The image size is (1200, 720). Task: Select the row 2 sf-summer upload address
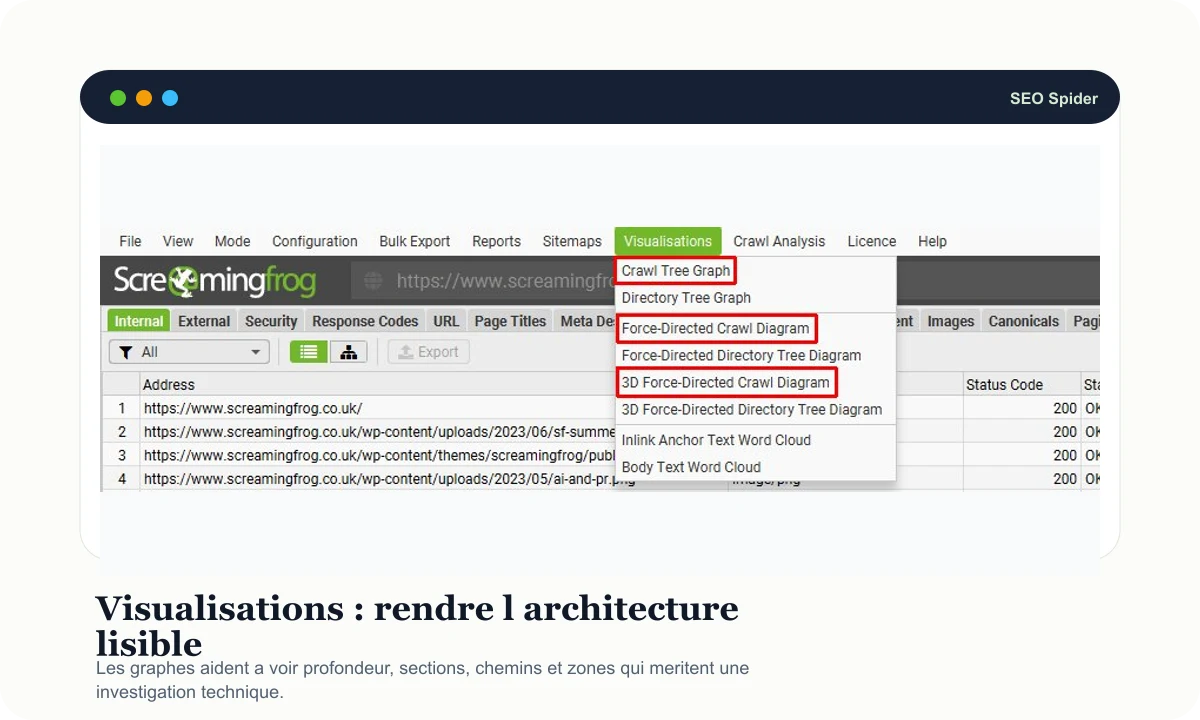[x=378, y=432]
